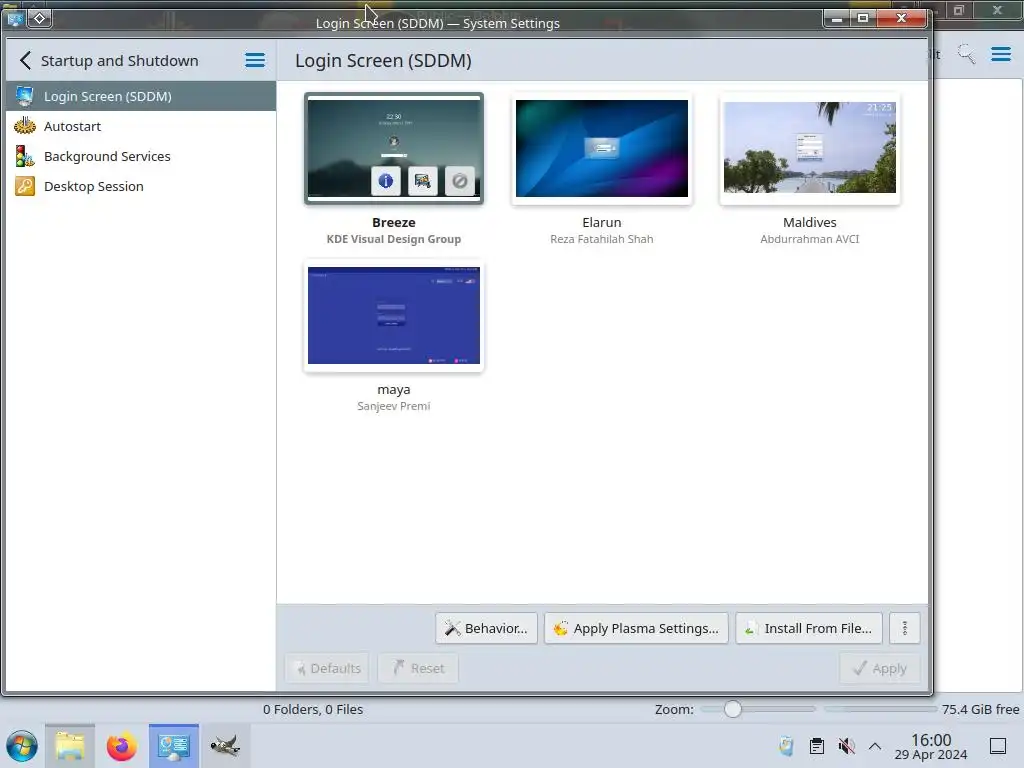The height and width of the screenshot is (768, 1024).
Task: Click the 'Reza Fatahilah Shah' author label
Action: pos(601,239)
